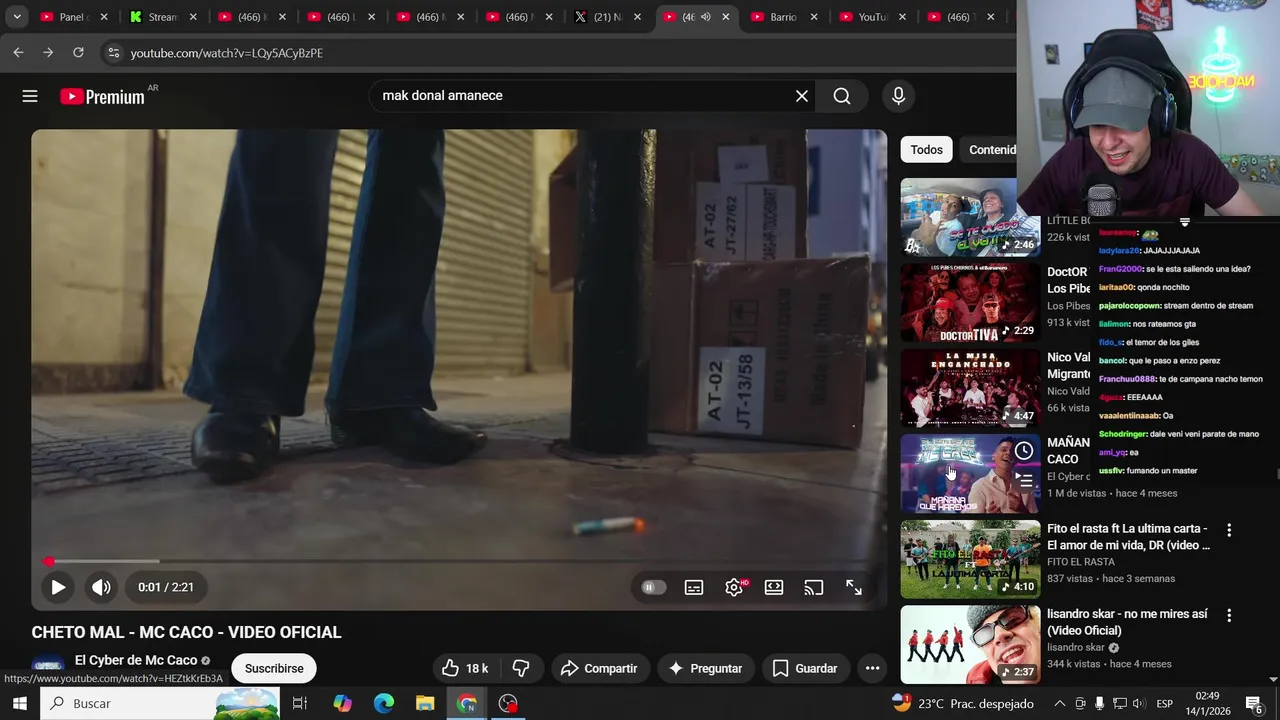Switch to theater mode view
1280x720 pixels.
[x=774, y=587]
